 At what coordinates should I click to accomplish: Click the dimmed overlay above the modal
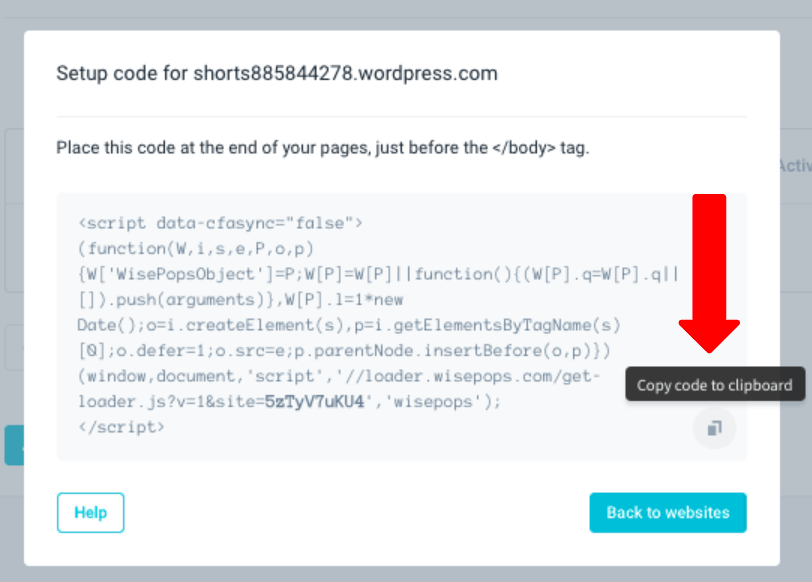coord(400,14)
